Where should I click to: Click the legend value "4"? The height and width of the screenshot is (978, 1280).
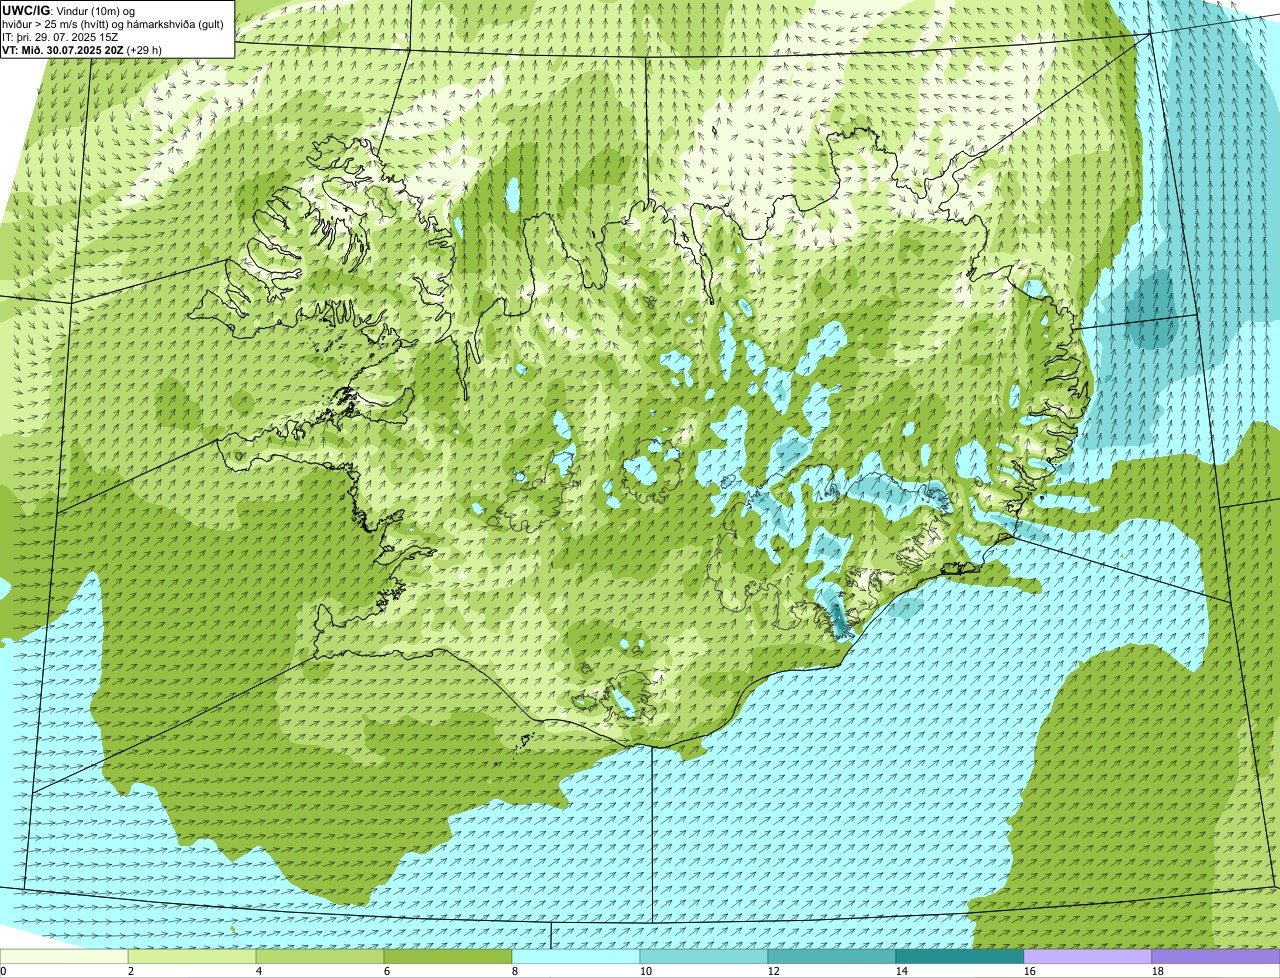259,971
